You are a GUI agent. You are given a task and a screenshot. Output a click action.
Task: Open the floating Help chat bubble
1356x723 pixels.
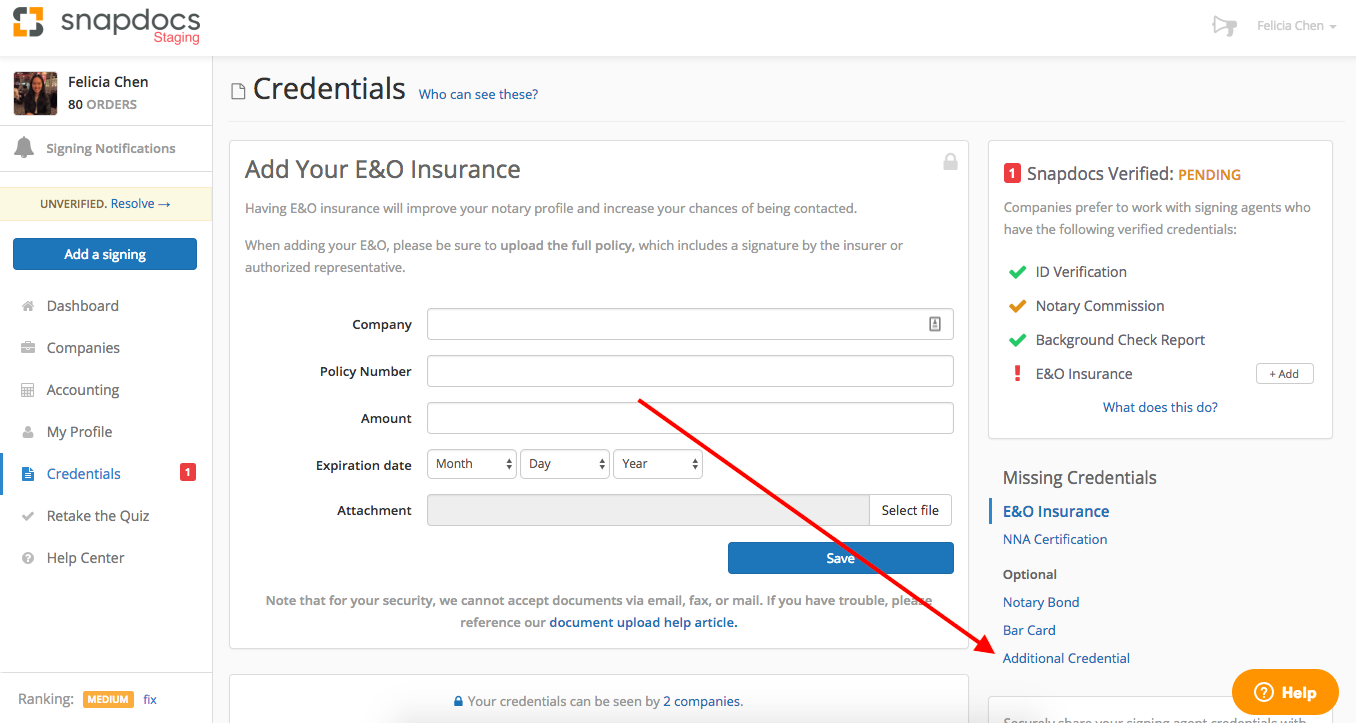pyautogui.click(x=1285, y=692)
